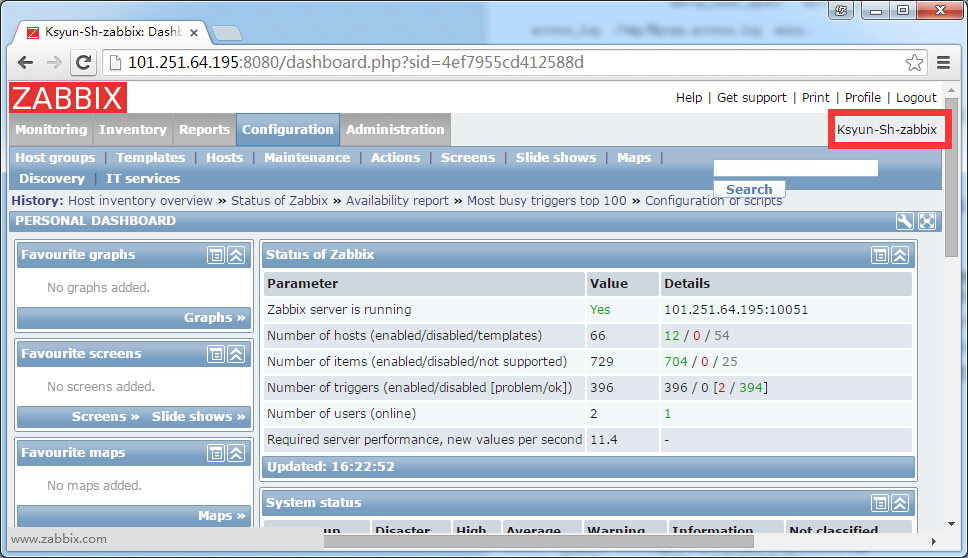Image resolution: width=968 pixels, height=558 pixels.
Task: Click the page icon in address bar
Action: tap(115, 62)
